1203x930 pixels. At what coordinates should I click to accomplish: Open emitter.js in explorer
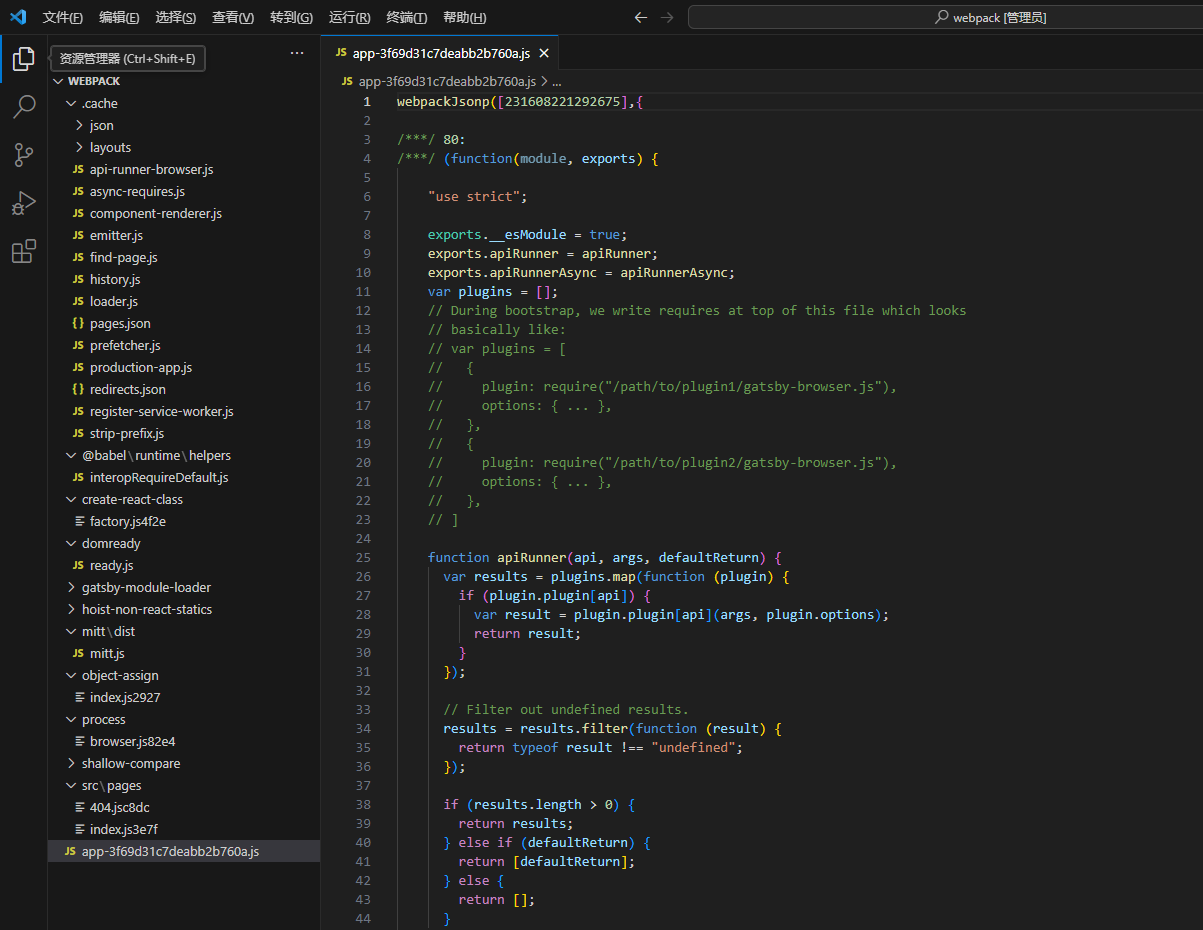pos(184,235)
